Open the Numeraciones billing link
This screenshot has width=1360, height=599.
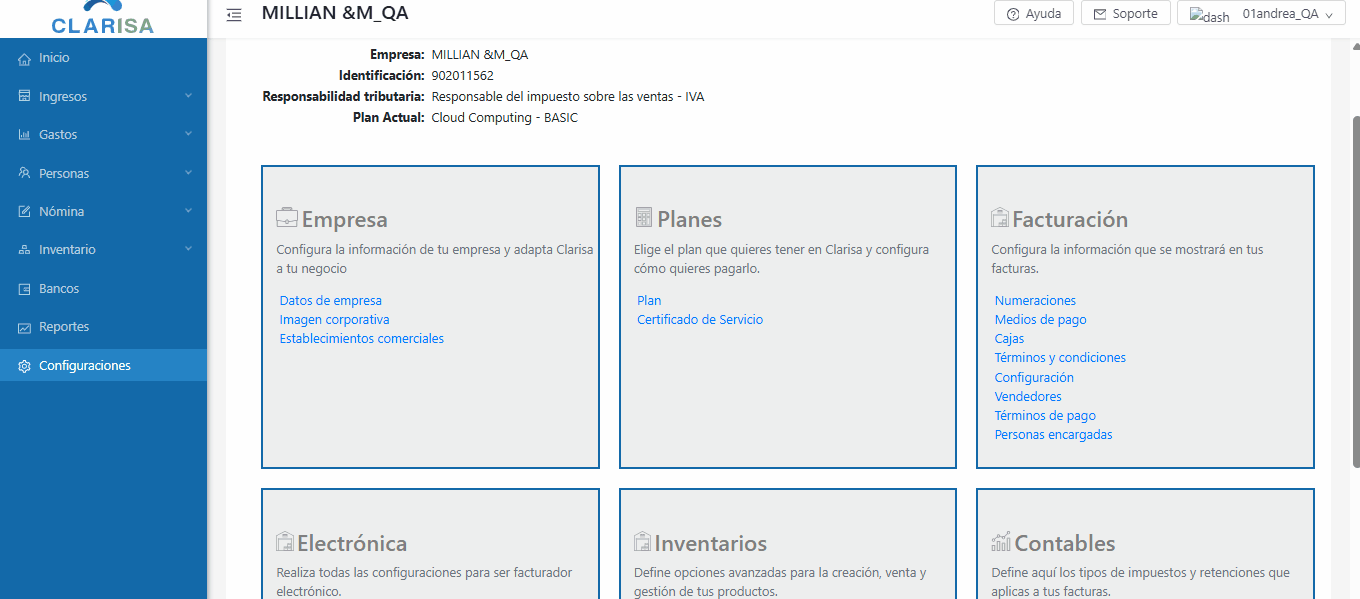coord(1035,301)
